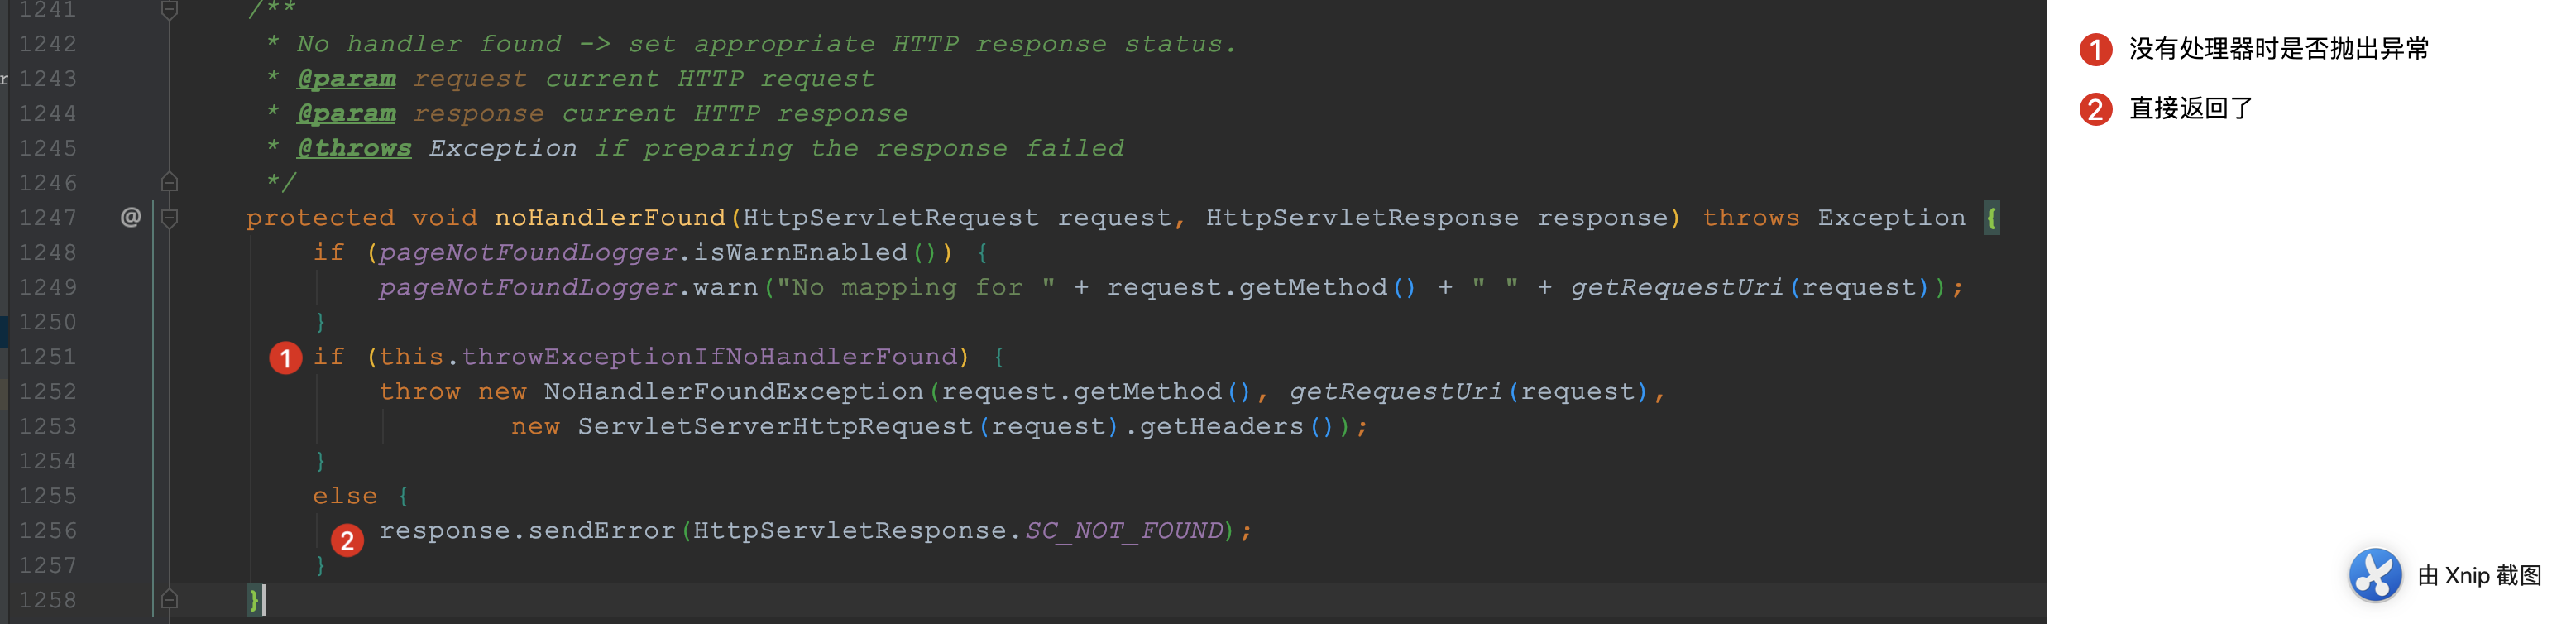Click the fold end marker on line 1258
Viewport: 2576px width, 624px height.
pos(170,599)
